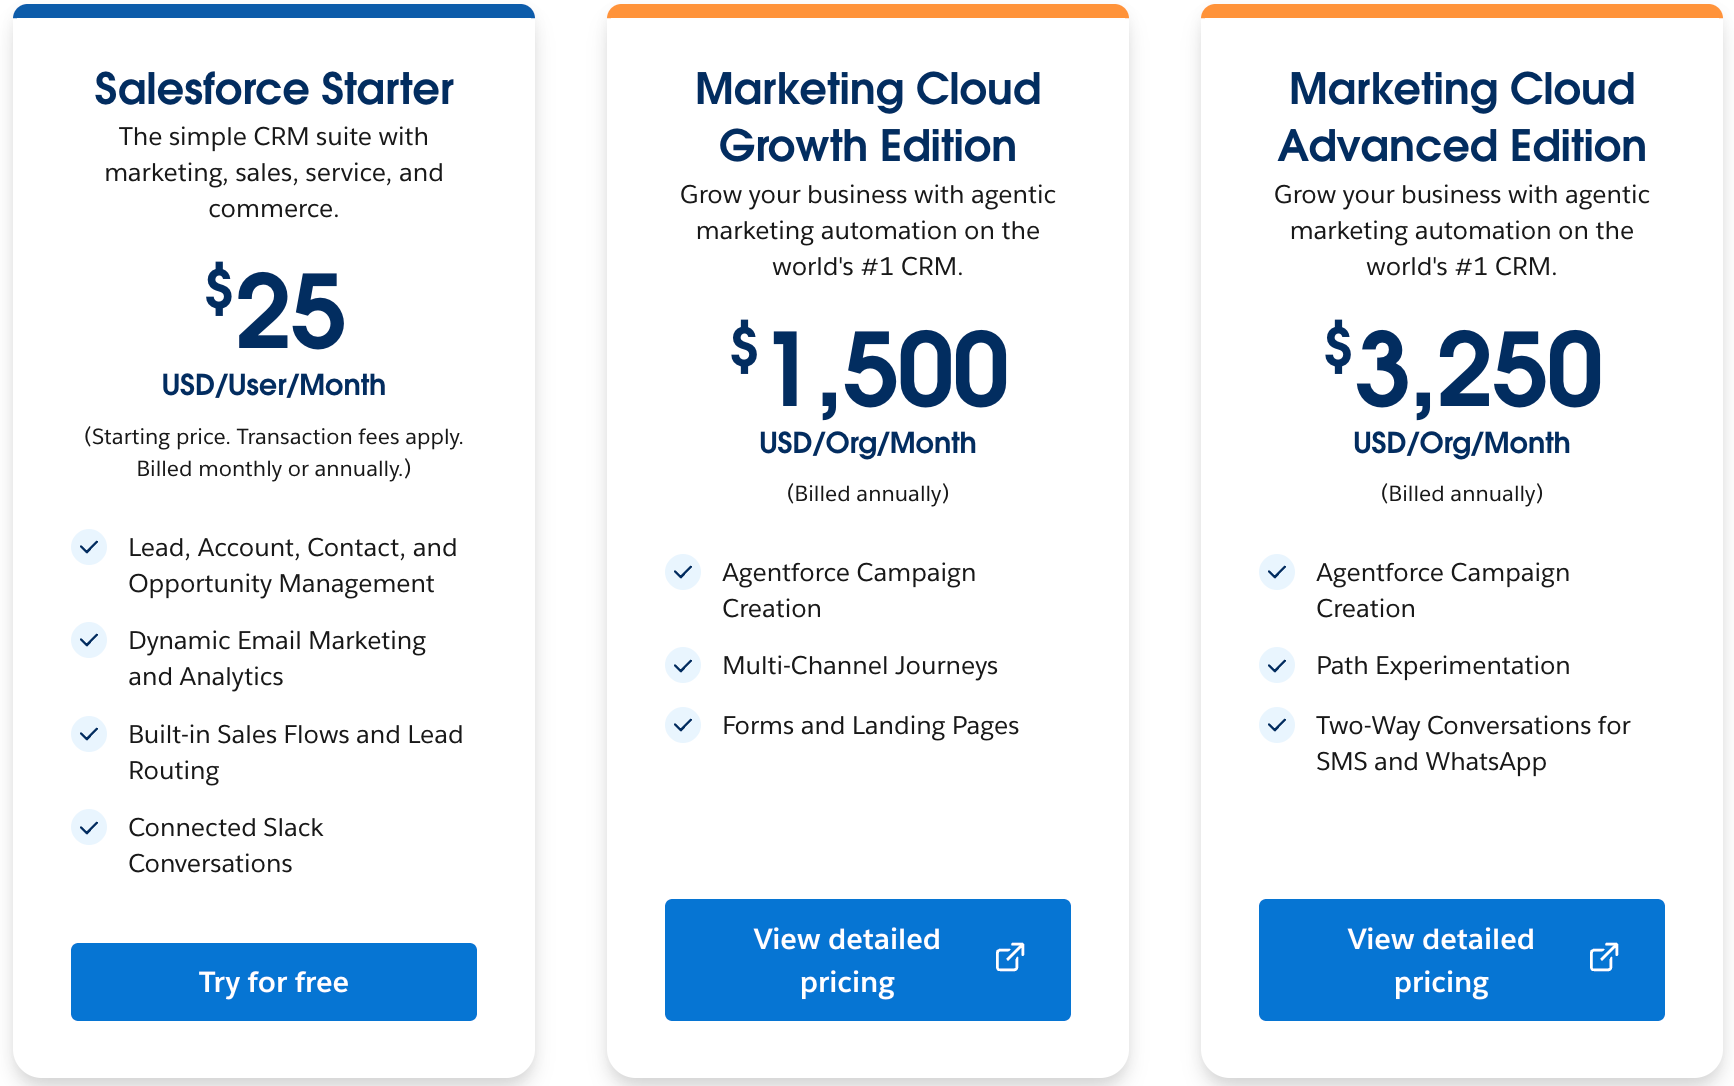Click the Billed annually note under $3,250
This screenshot has height=1086, width=1734.
1461,492
